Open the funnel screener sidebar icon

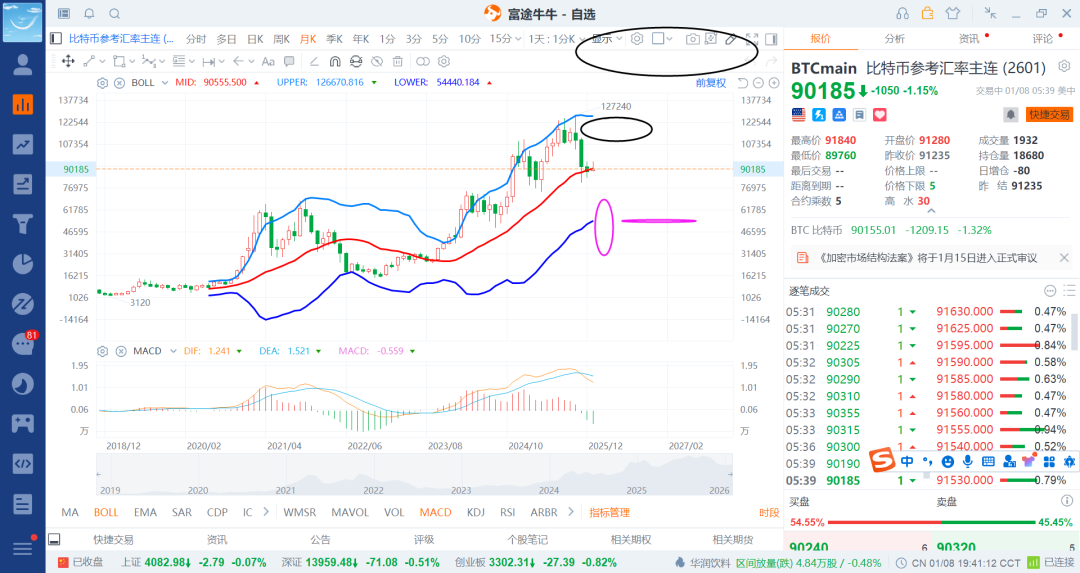[x=23, y=224]
